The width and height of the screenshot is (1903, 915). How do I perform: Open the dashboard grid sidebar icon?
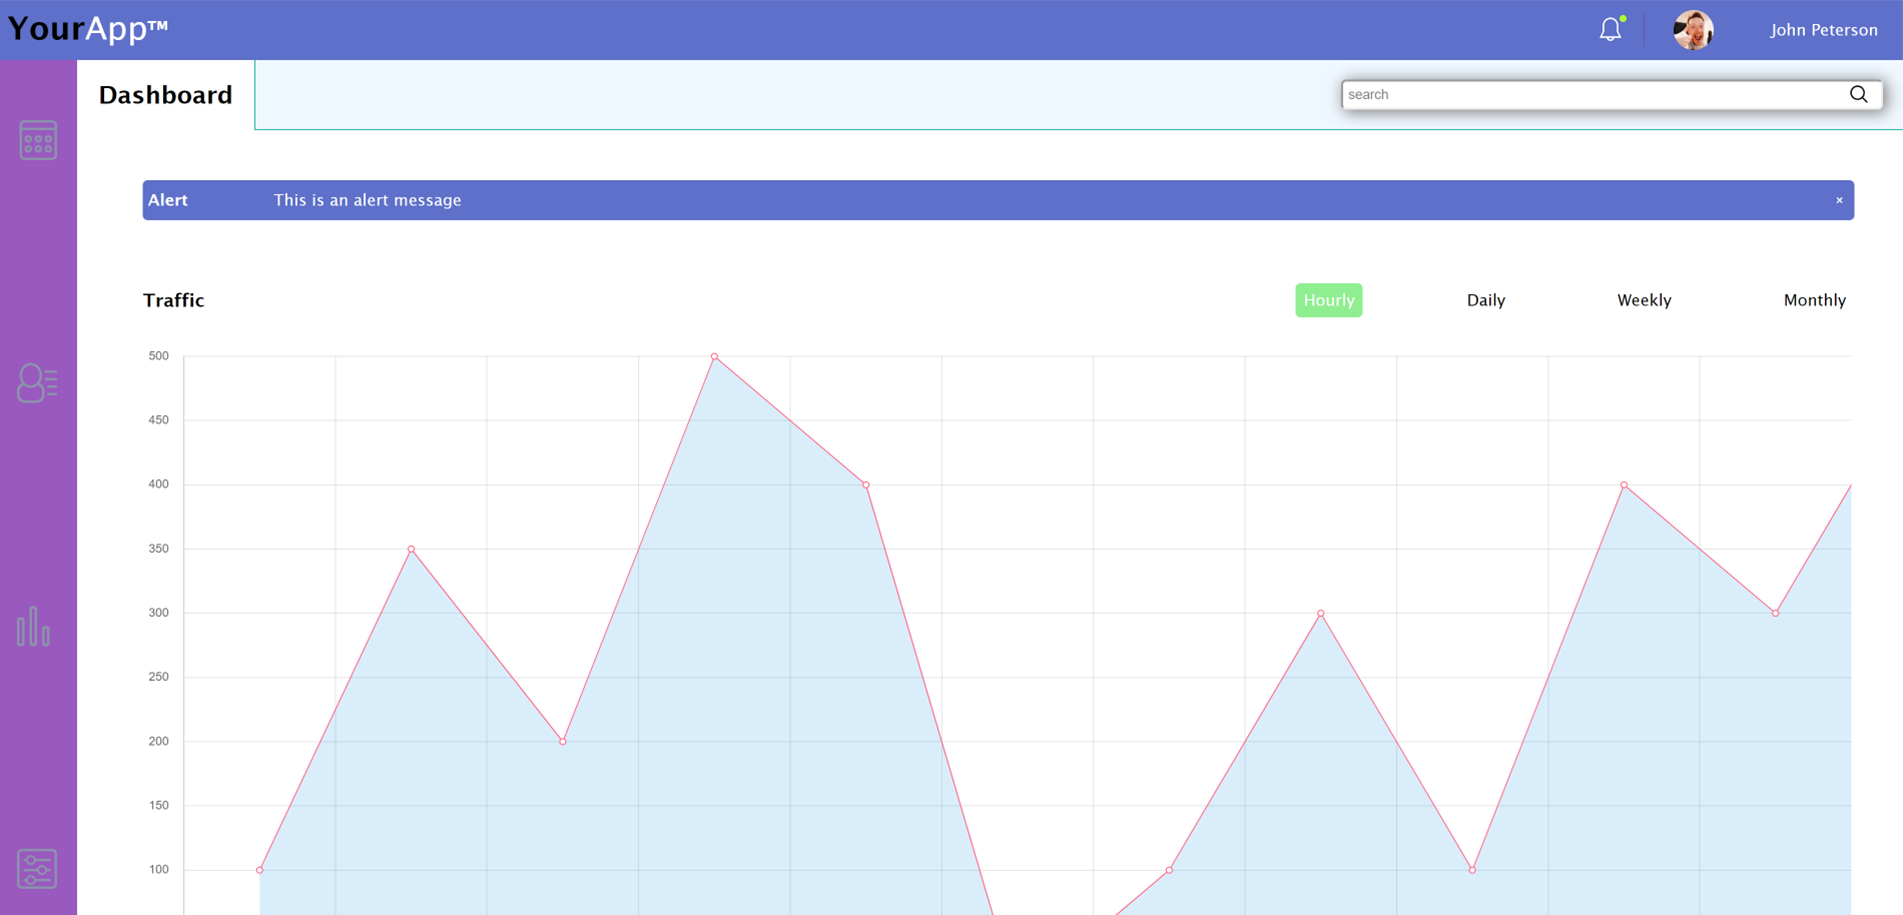[x=38, y=140]
